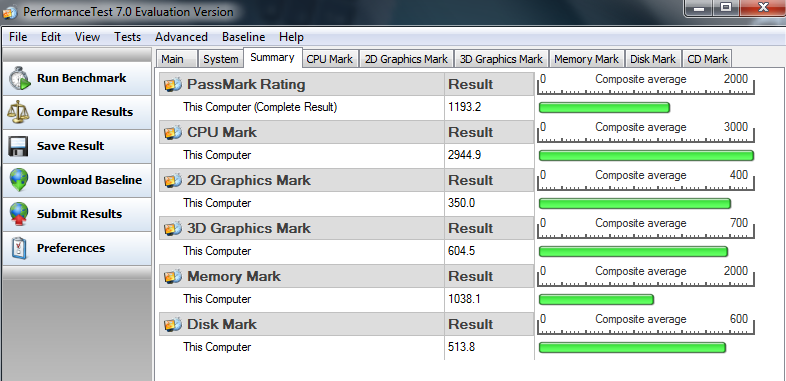Click the CPU Mark section heading text
The image size is (786, 381).
(x=222, y=133)
